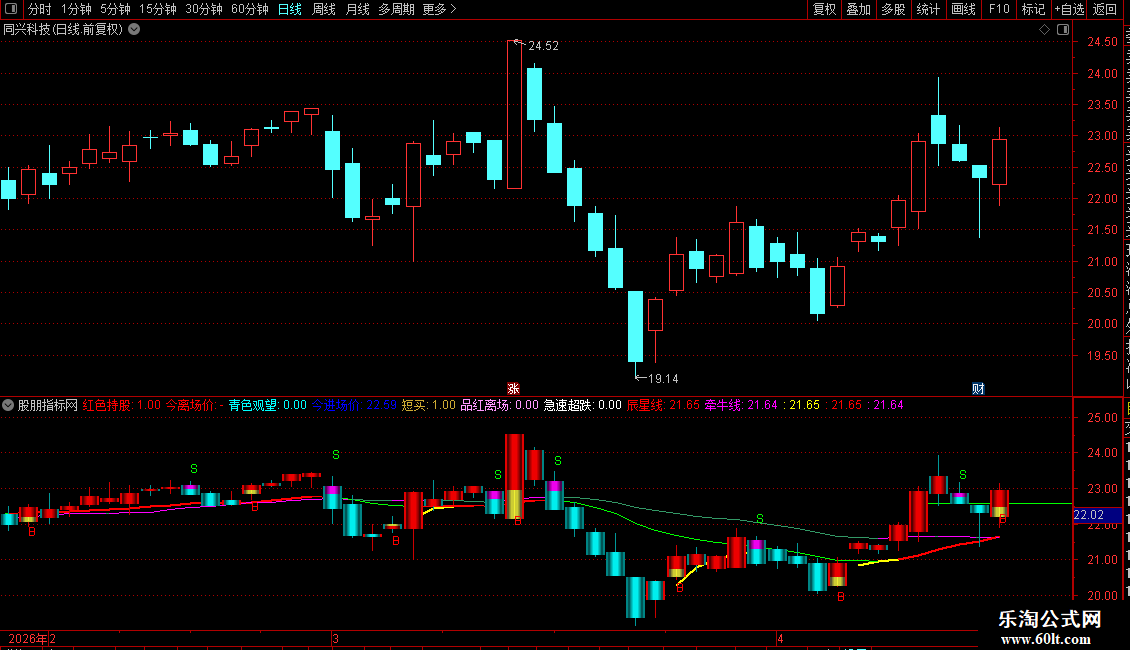This screenshot has height=650, width=1130.
Task: Select the 15分钟 period tab
Action: pyautogui.click(x=157, y=9)
